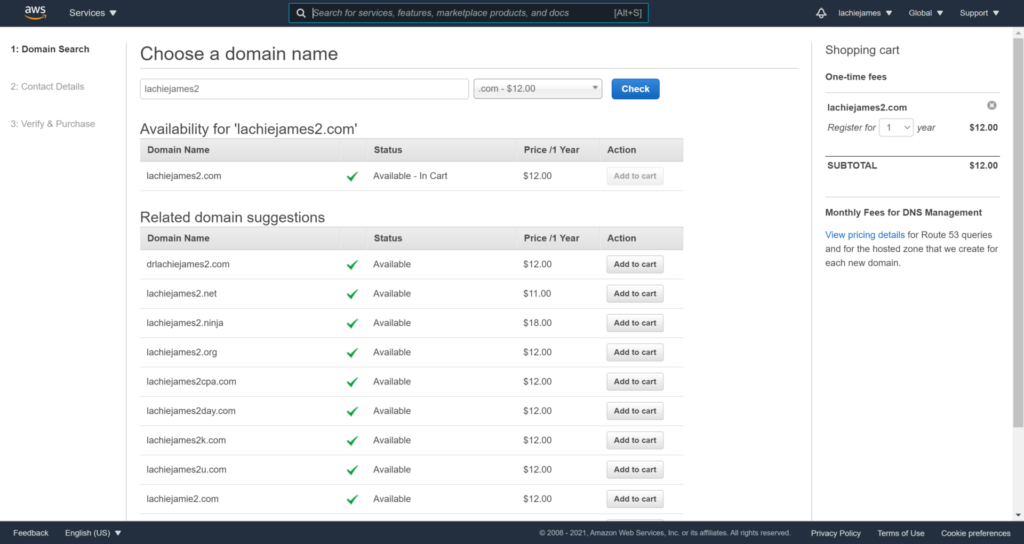Image resolution: width=1024 pixels, height=544 pixels.
Task: Open View pricing details link
Action: point(865,234)
